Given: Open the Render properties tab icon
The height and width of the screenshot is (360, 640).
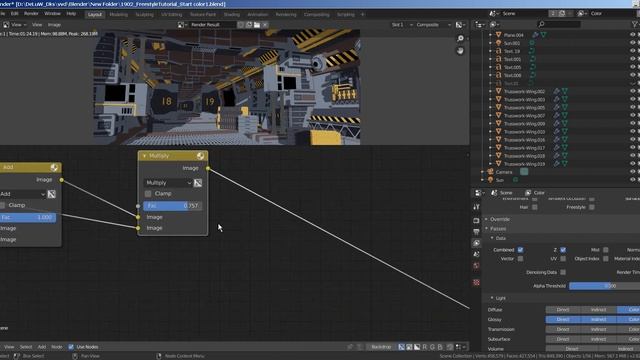Looking at the screenshot, I should pyautogui.click(x=476, y=220).
